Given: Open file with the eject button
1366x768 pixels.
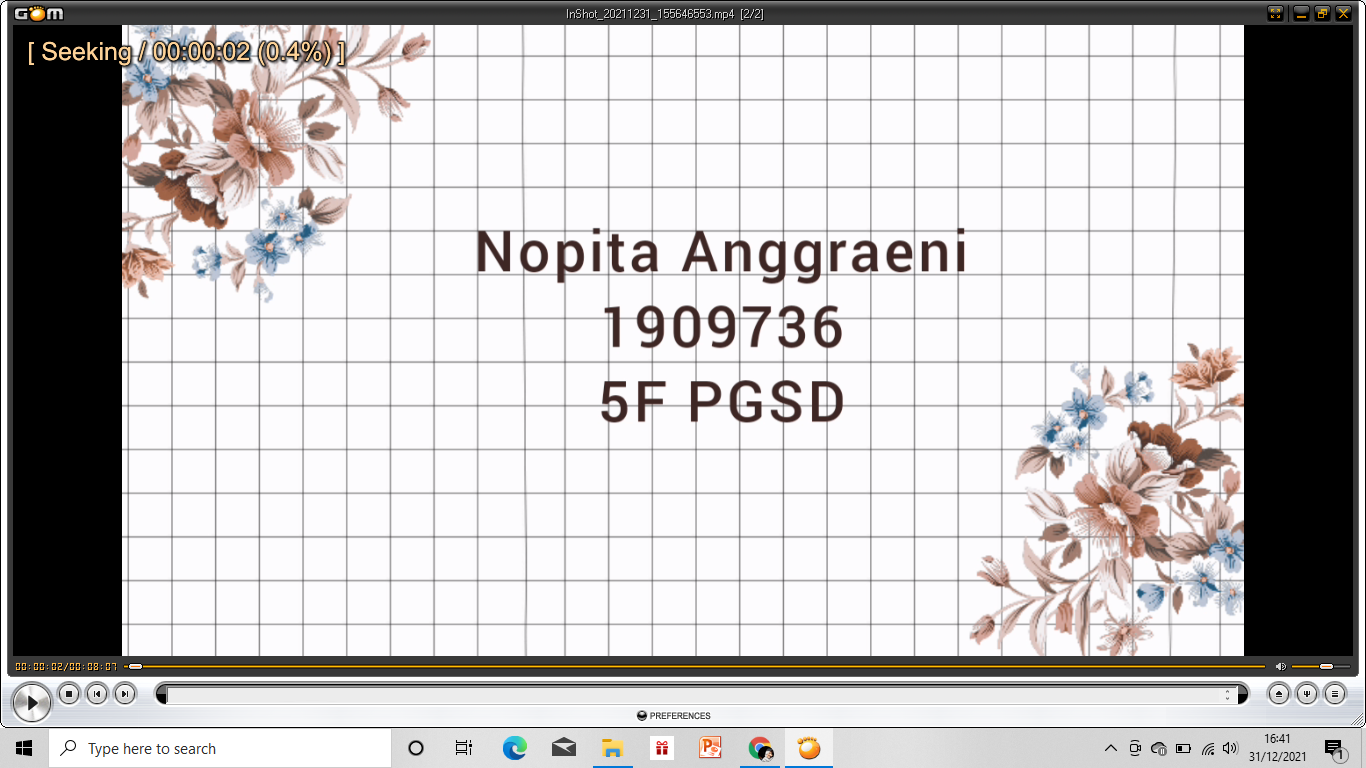Looking at the screenshot, I should click(x=1279, y=693).
